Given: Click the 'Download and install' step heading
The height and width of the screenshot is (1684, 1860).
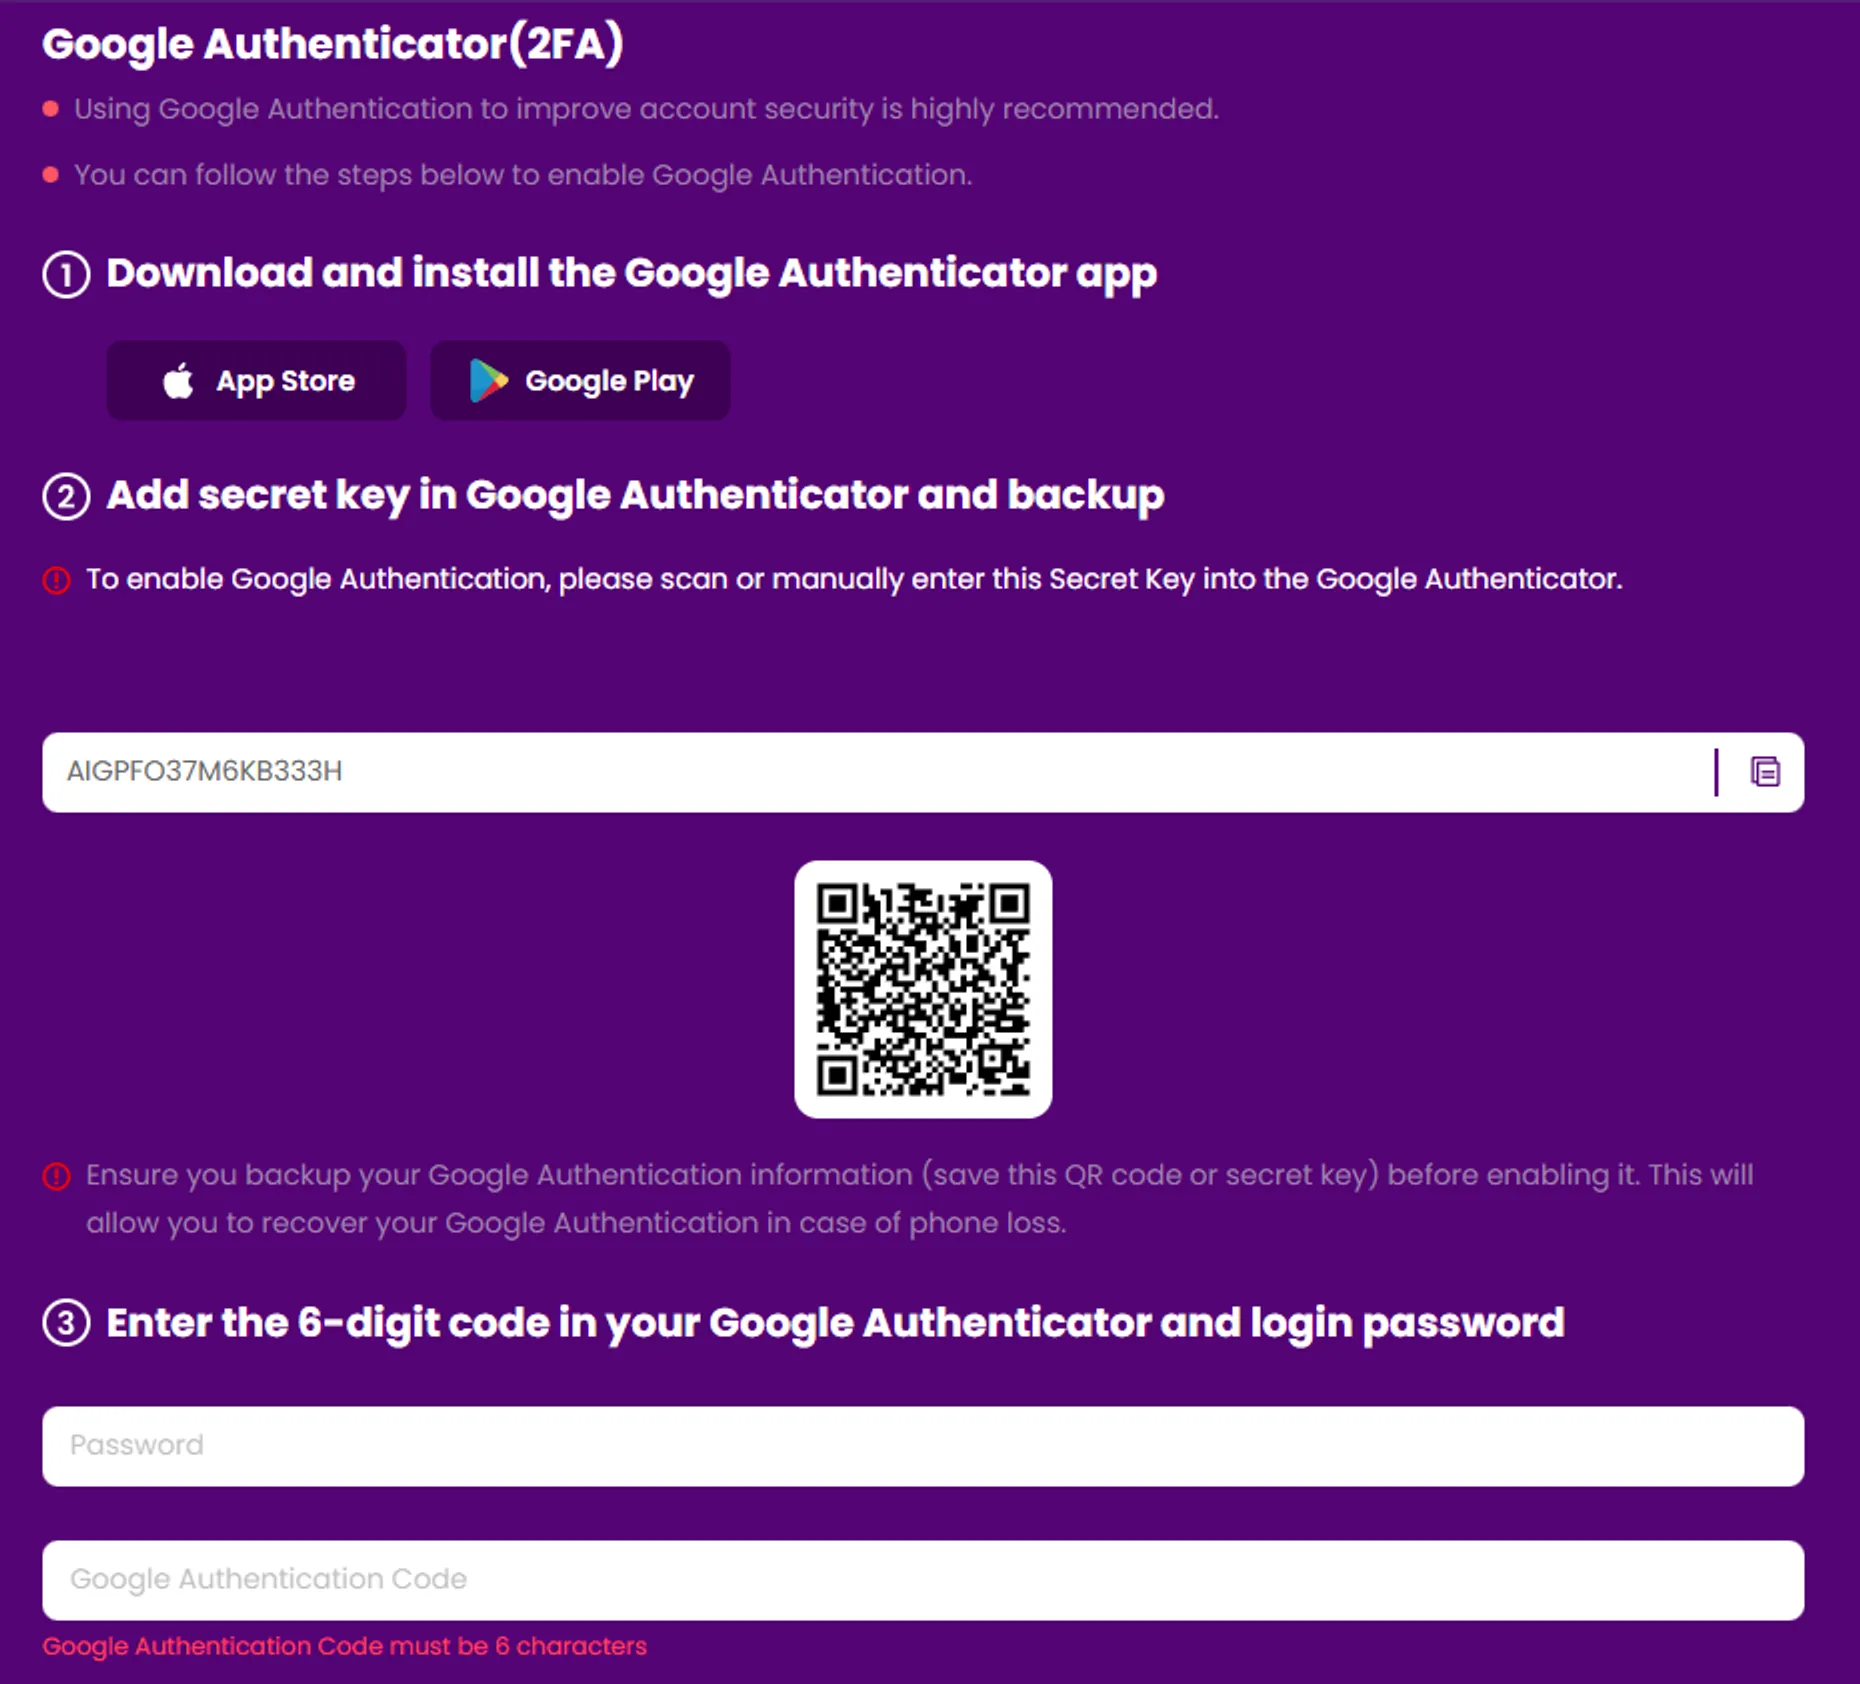Looking at the screenshot, I should tap(631, 273).
